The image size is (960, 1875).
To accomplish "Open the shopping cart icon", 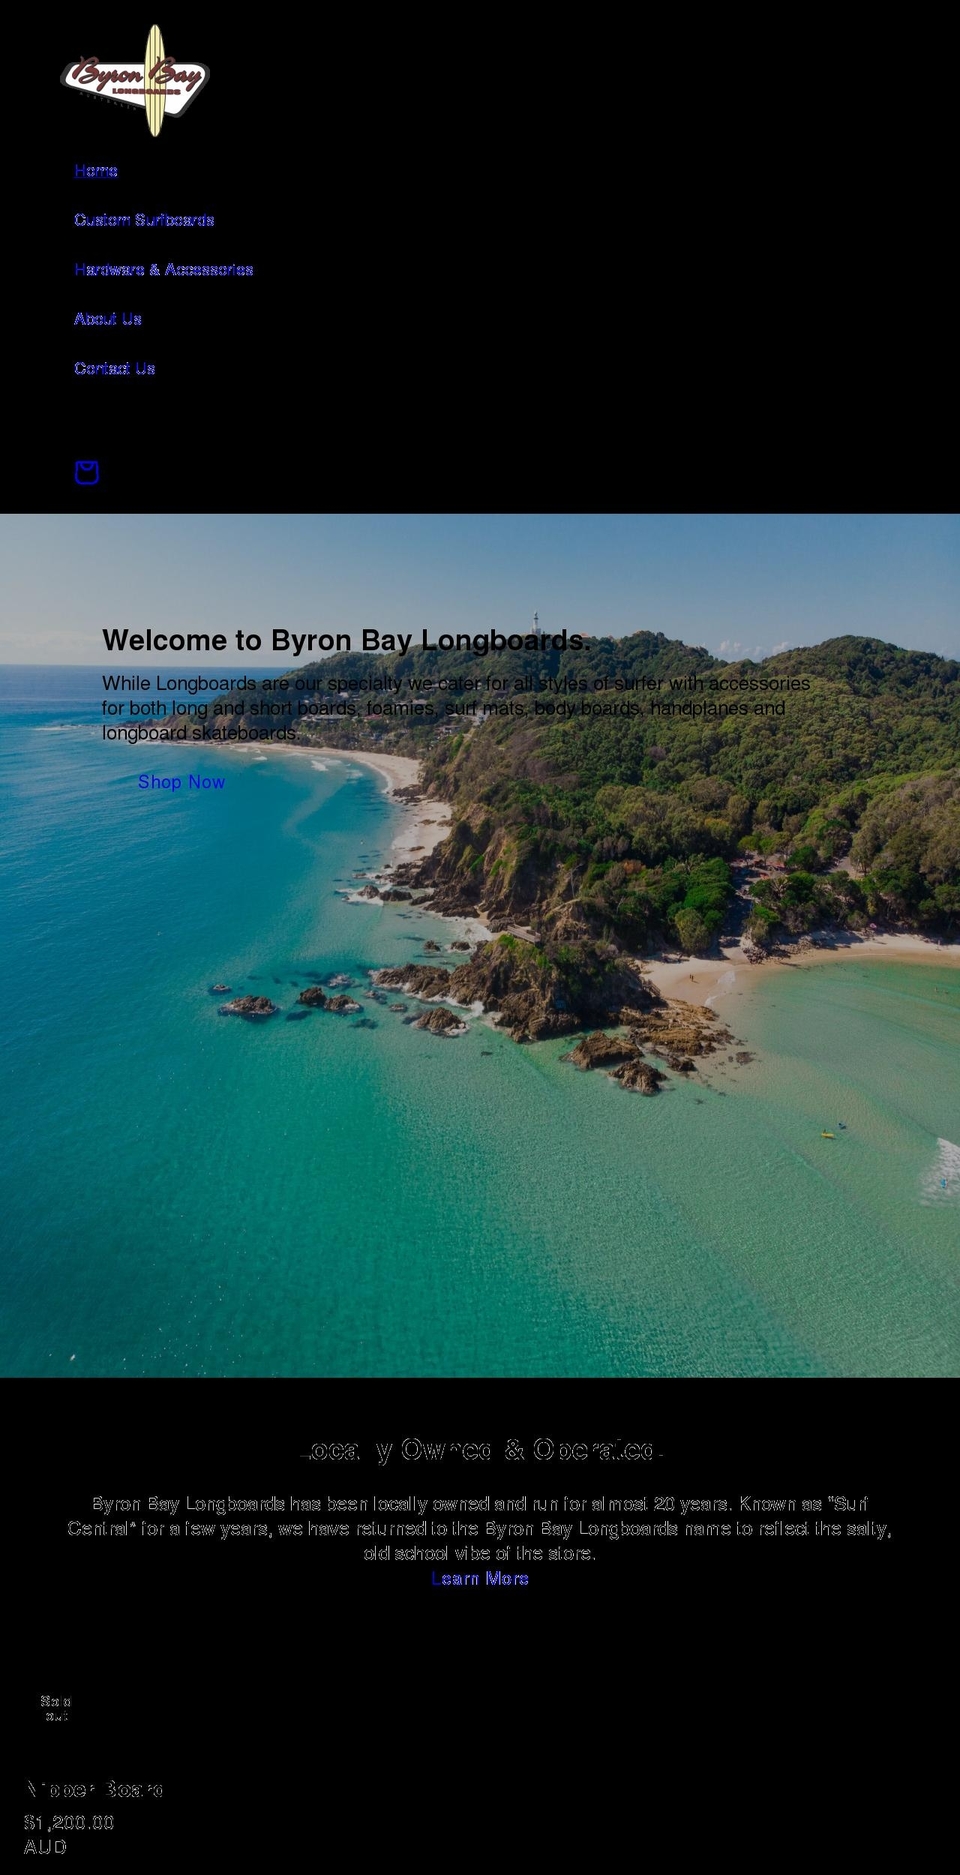I will point(87,472).
